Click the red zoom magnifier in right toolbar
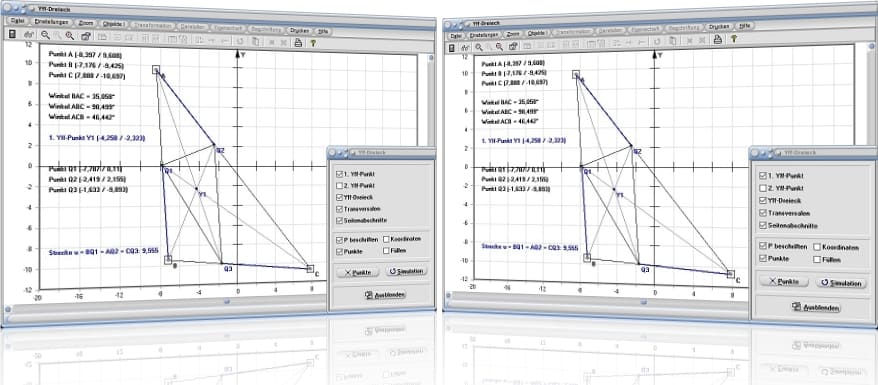The width and height of the screenshot is (878, 385). click(499, 47)
